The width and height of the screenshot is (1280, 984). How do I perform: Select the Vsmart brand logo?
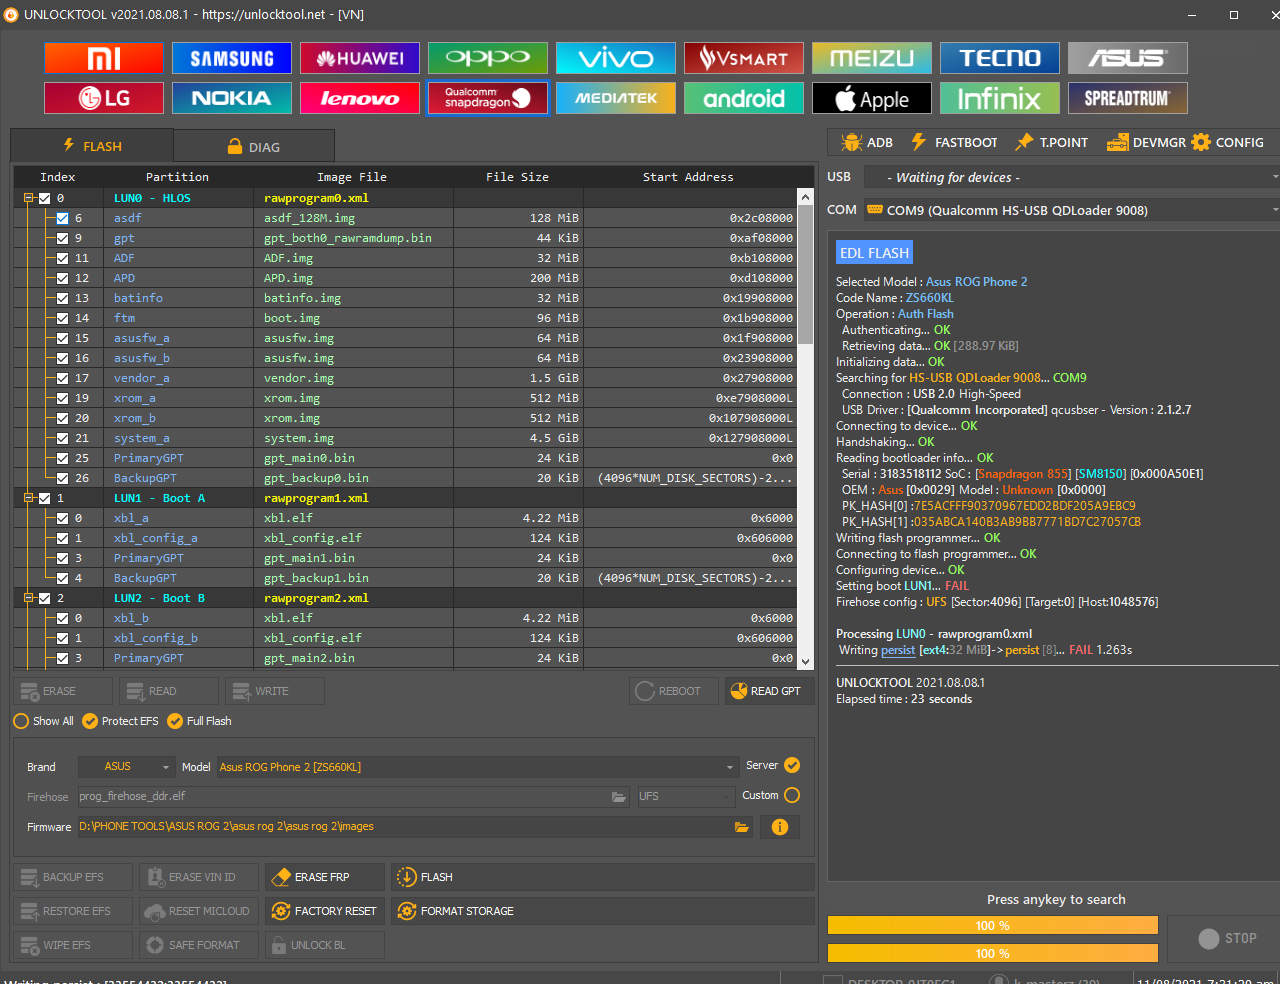coord(744,58)
